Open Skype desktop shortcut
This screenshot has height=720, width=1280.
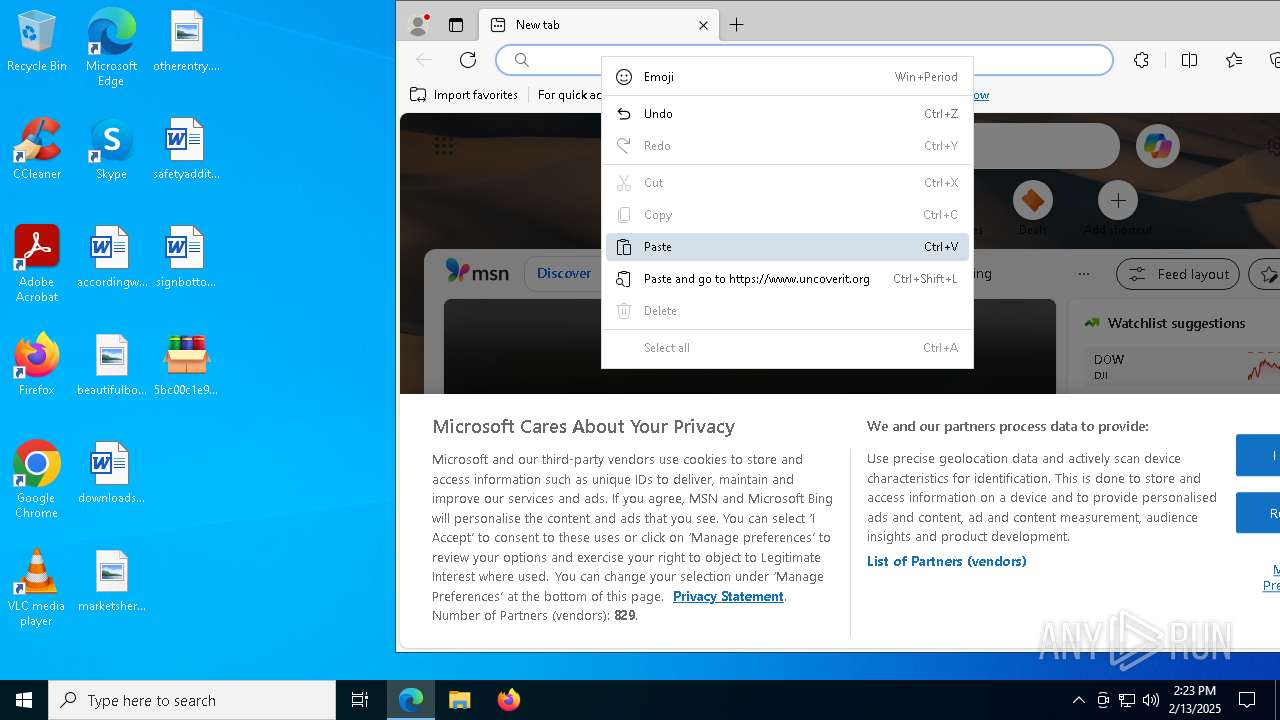pyautogui.click(x=111, y=150)
